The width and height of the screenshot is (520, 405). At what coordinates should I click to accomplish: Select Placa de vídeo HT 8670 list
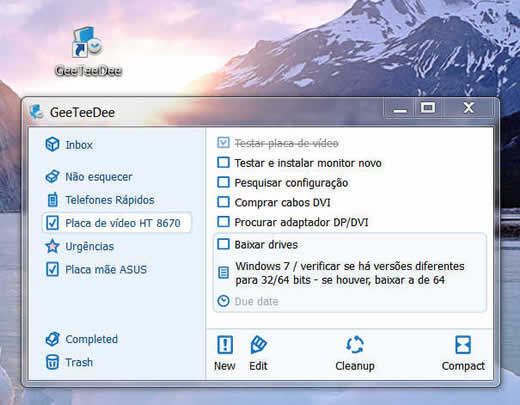tap(117, 223)
